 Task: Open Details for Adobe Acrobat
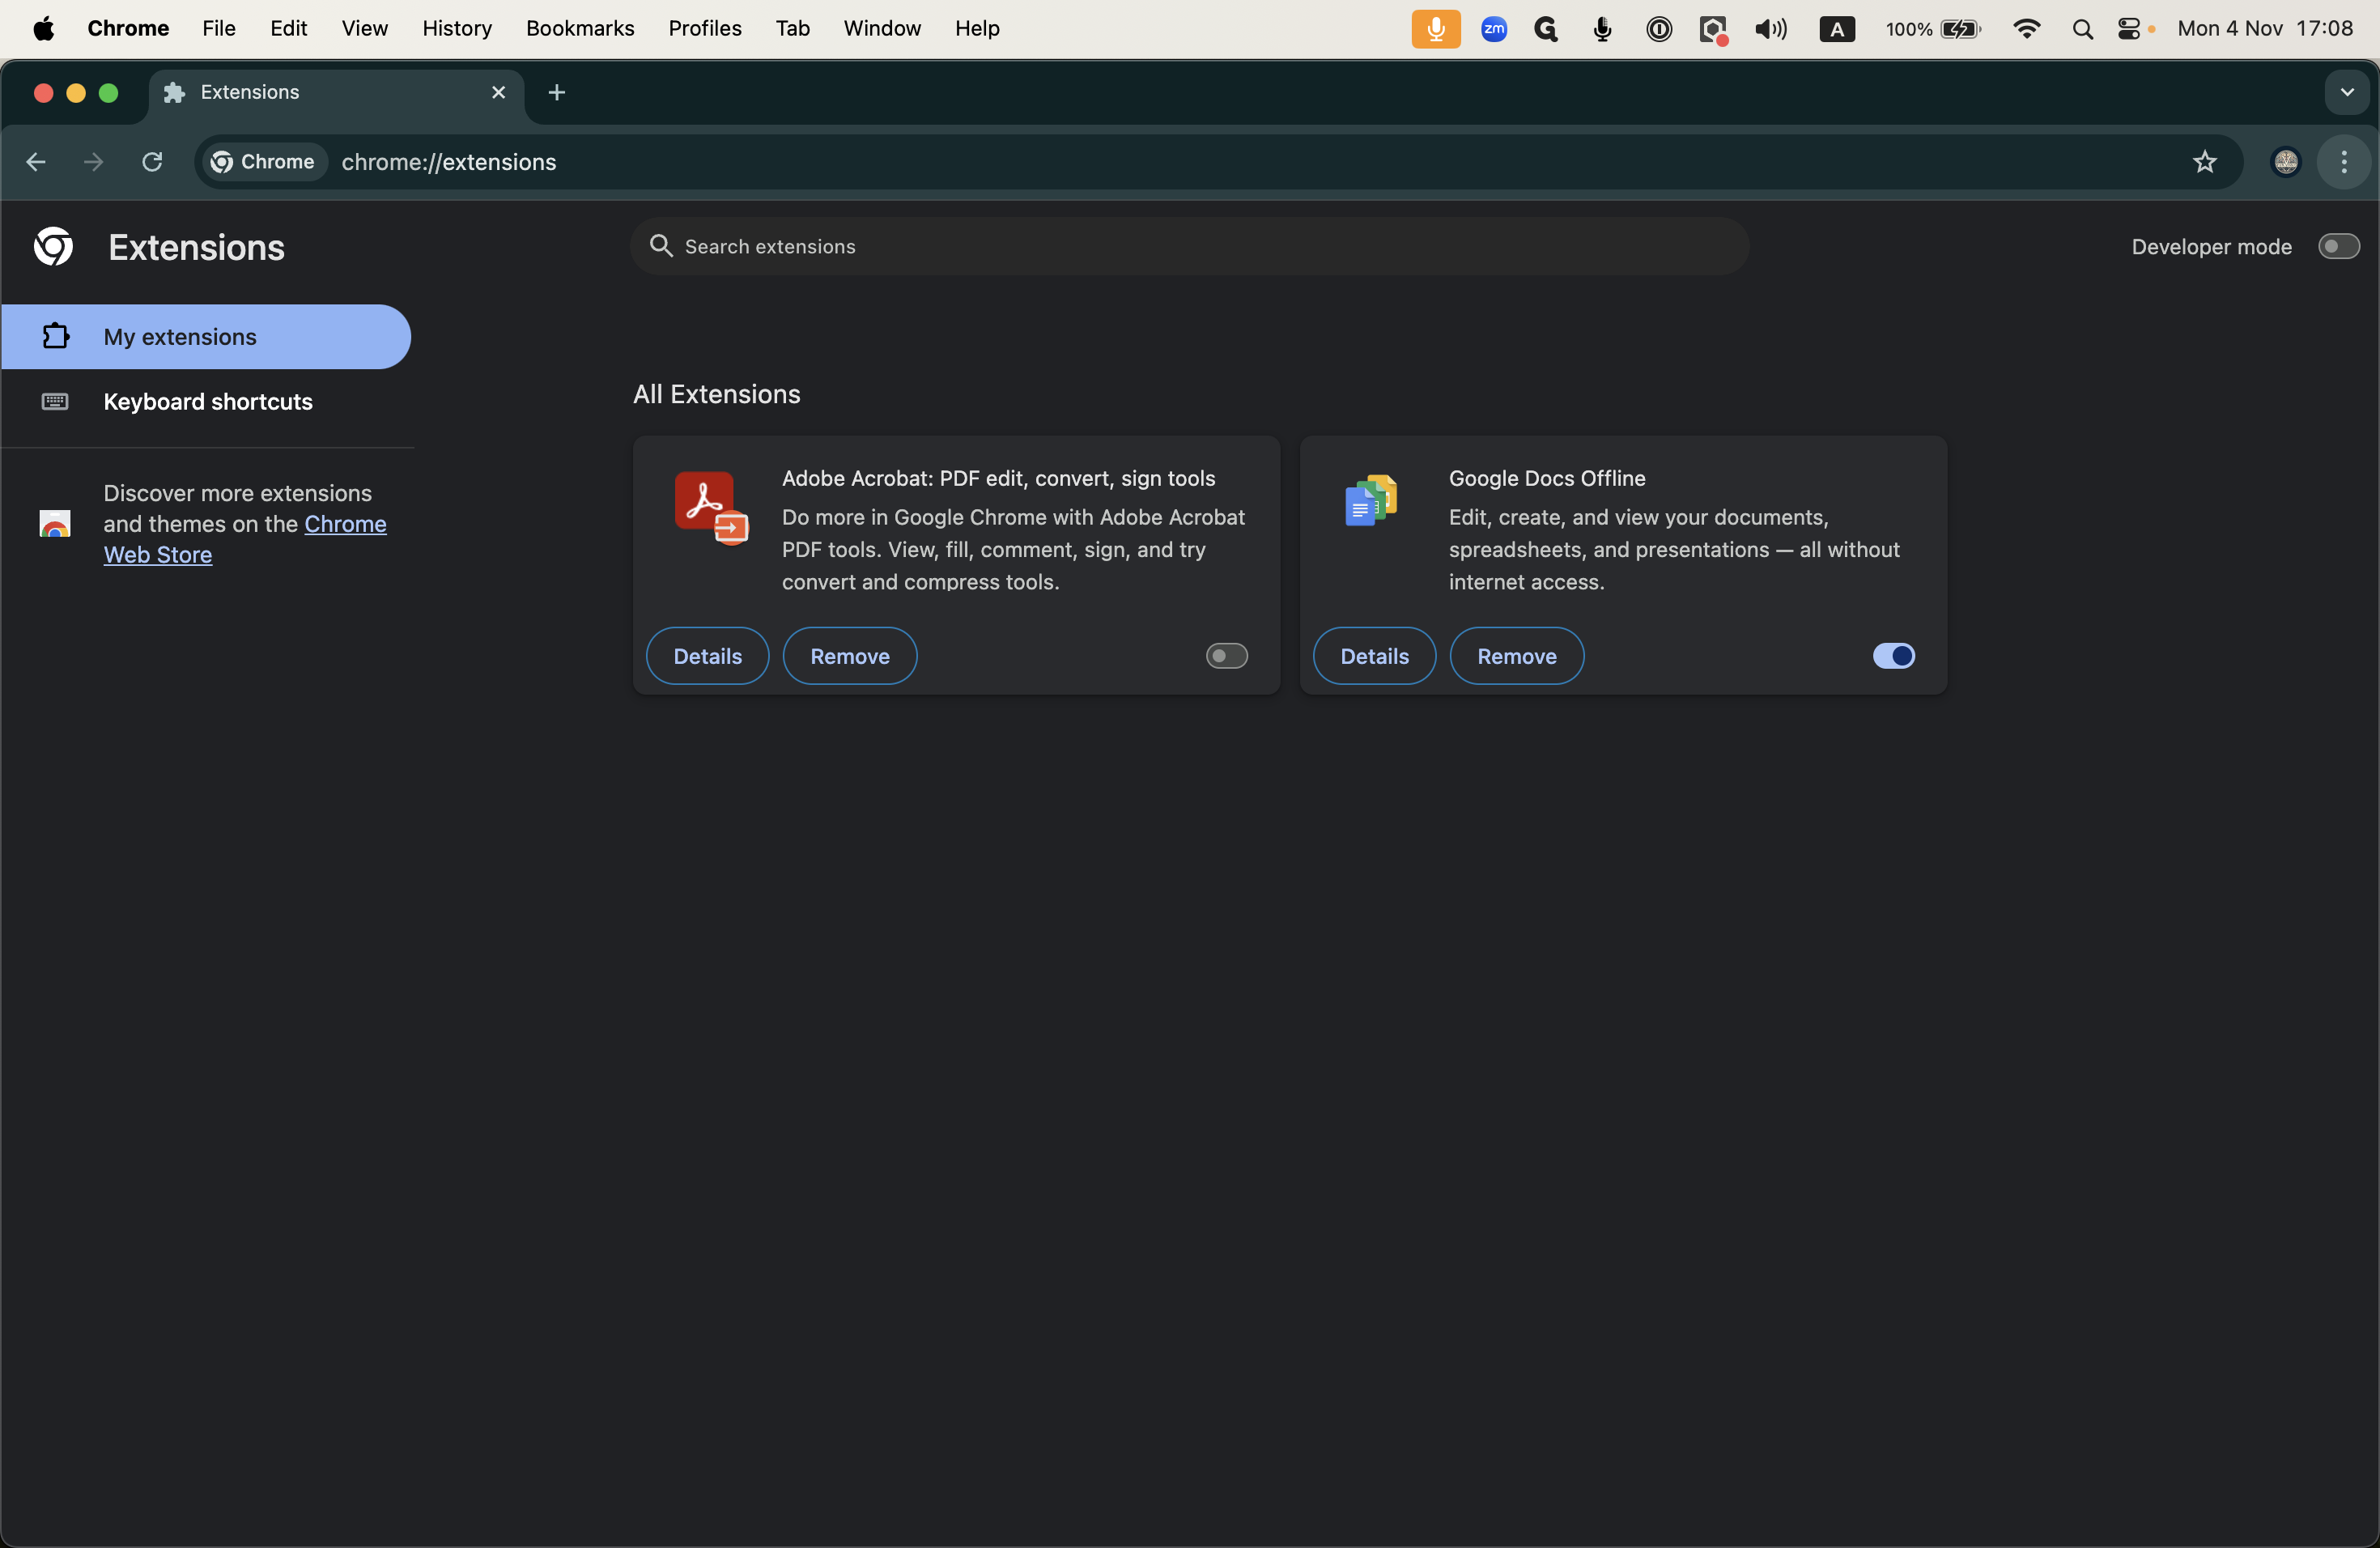pos(707,656)
